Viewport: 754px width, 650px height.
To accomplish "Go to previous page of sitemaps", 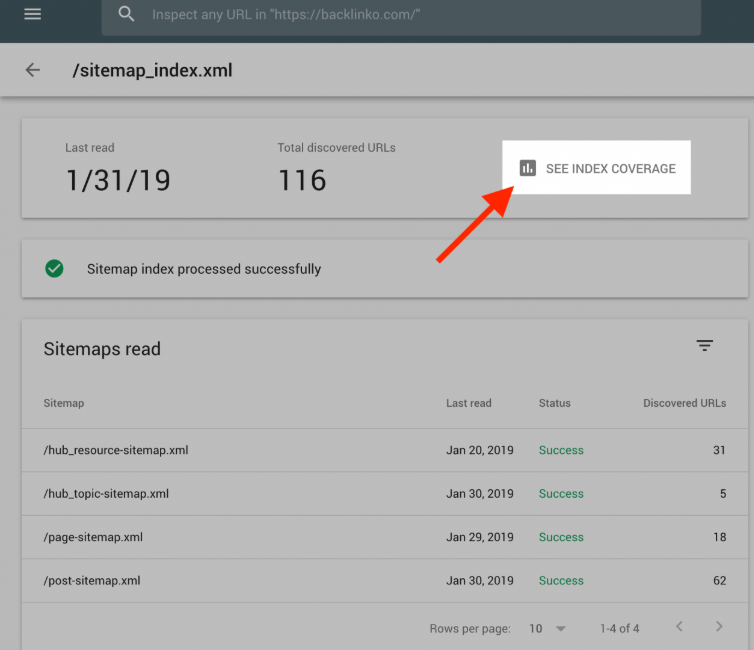I will click(679, 627).
